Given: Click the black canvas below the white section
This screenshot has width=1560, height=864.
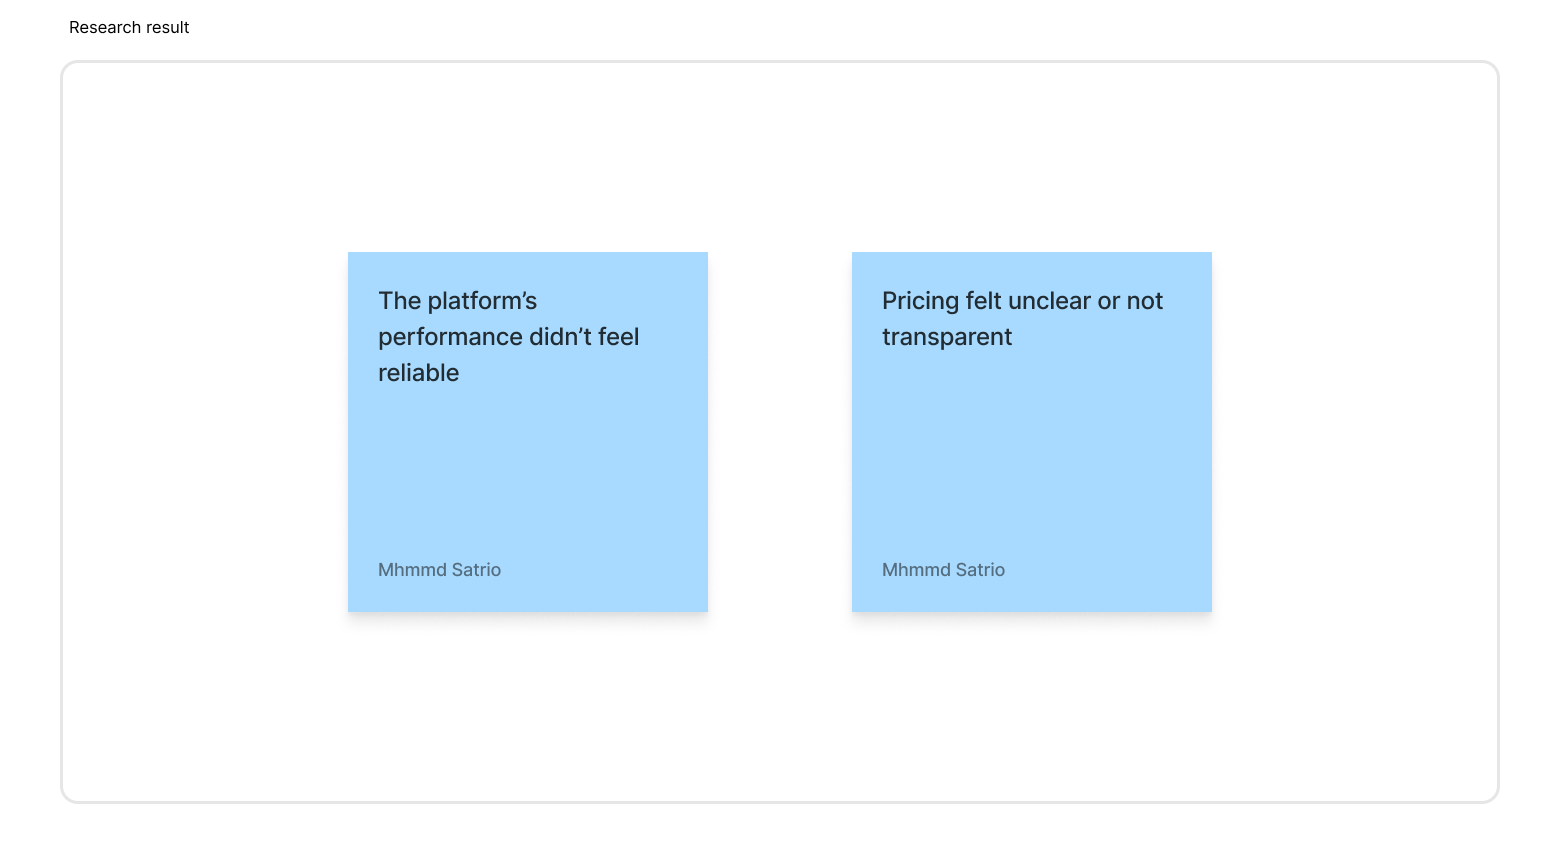Looking at the screenshot, I should (780, 835).
